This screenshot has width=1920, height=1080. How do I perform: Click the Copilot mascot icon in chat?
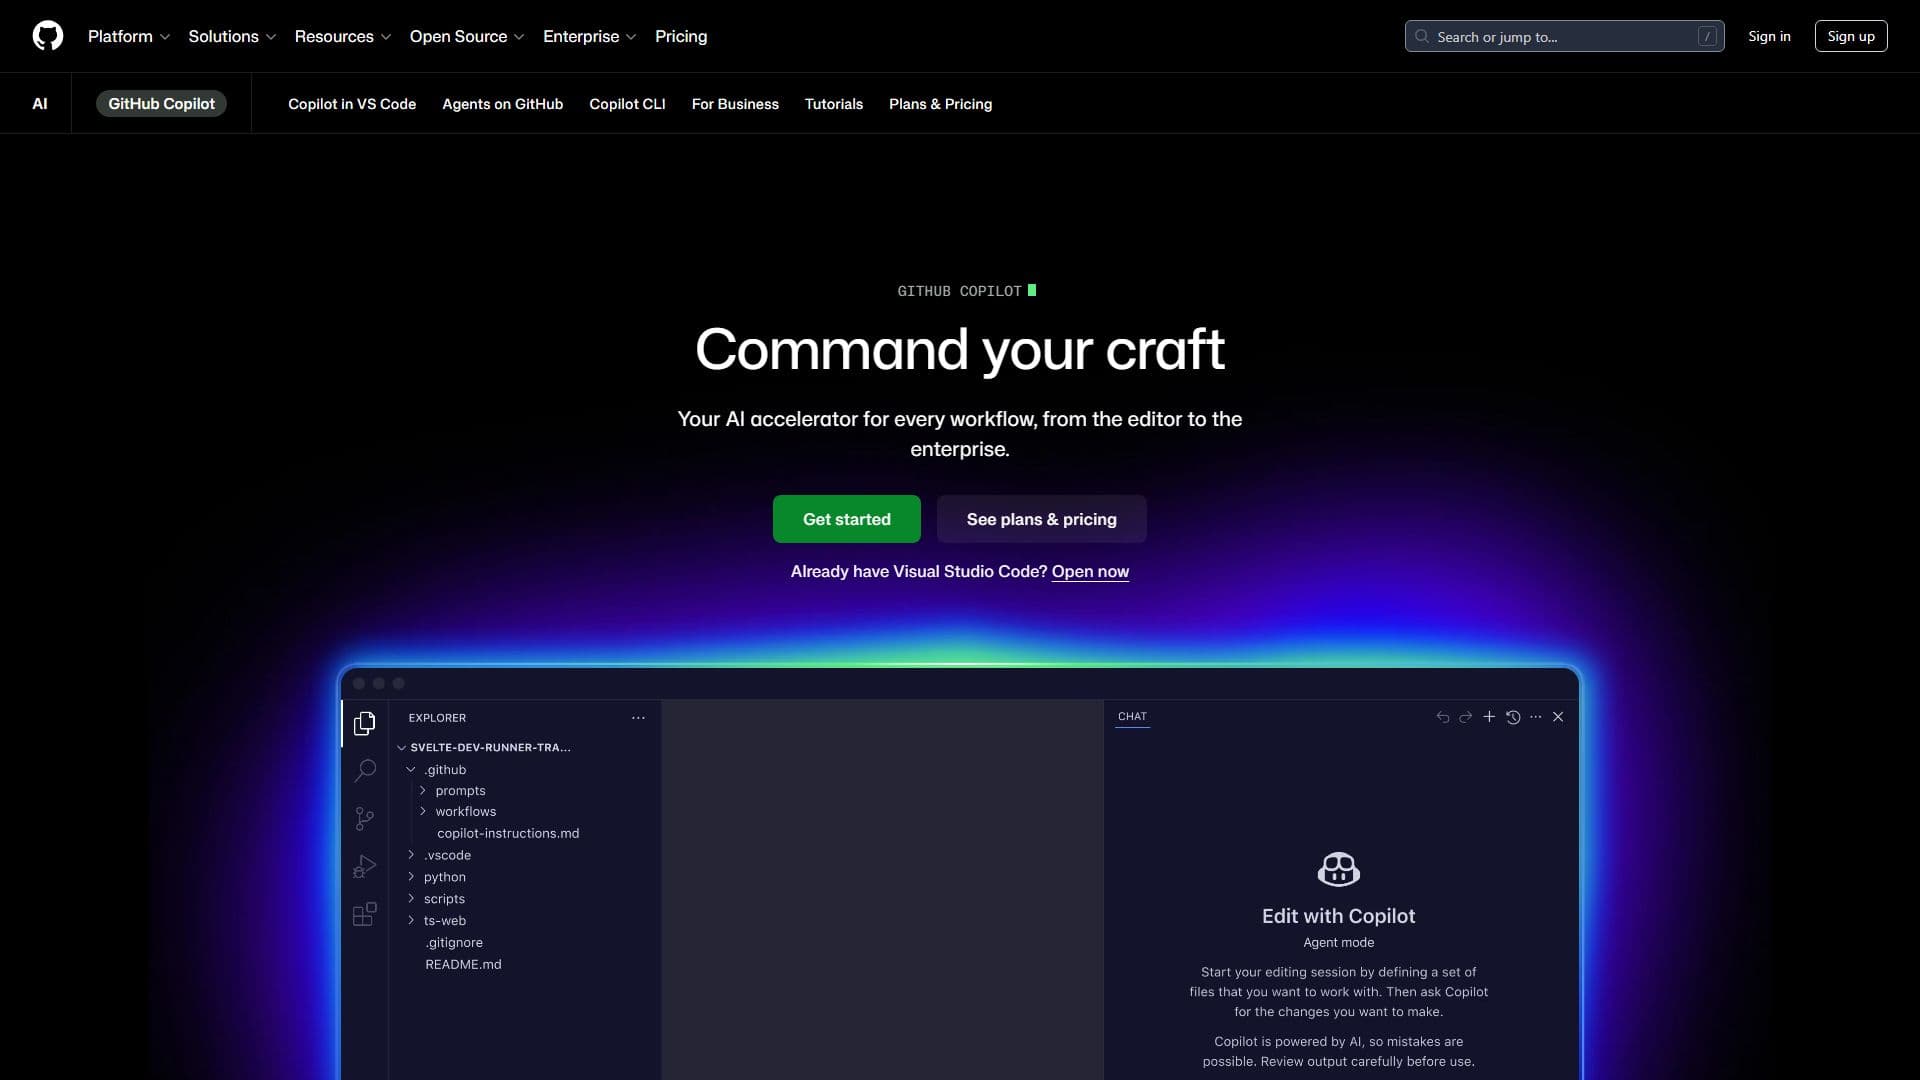[x=1338, y=869]
